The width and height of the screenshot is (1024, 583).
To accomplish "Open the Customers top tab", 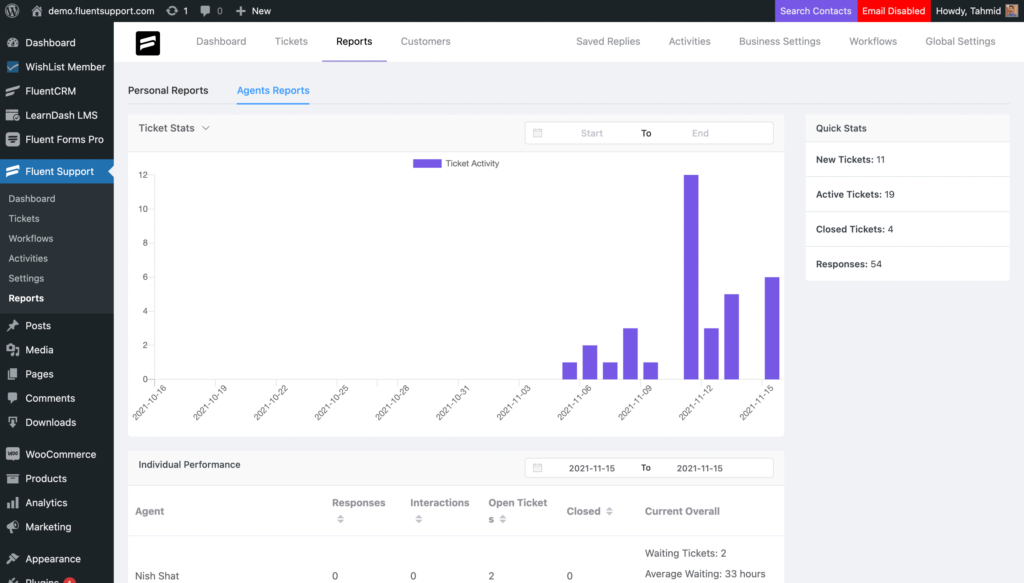I will pyautogui.click(x=425, y=41).
